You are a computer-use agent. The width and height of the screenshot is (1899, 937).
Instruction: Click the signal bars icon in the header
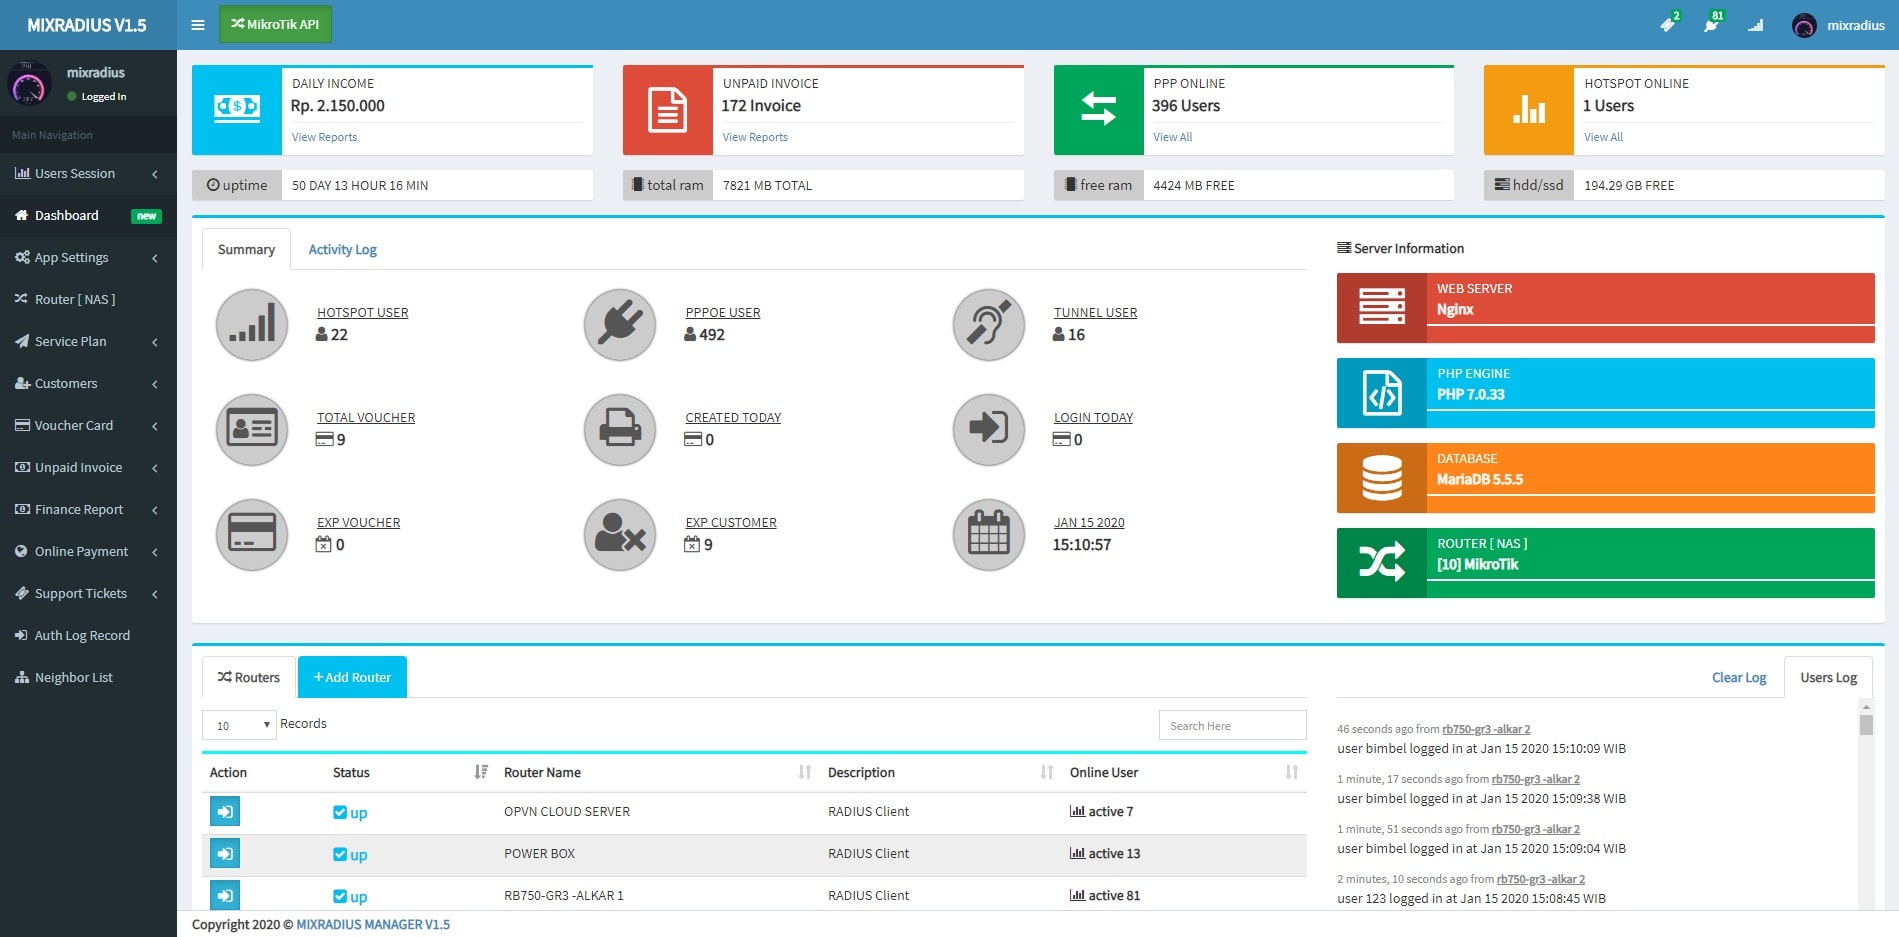coord(1755,25)
